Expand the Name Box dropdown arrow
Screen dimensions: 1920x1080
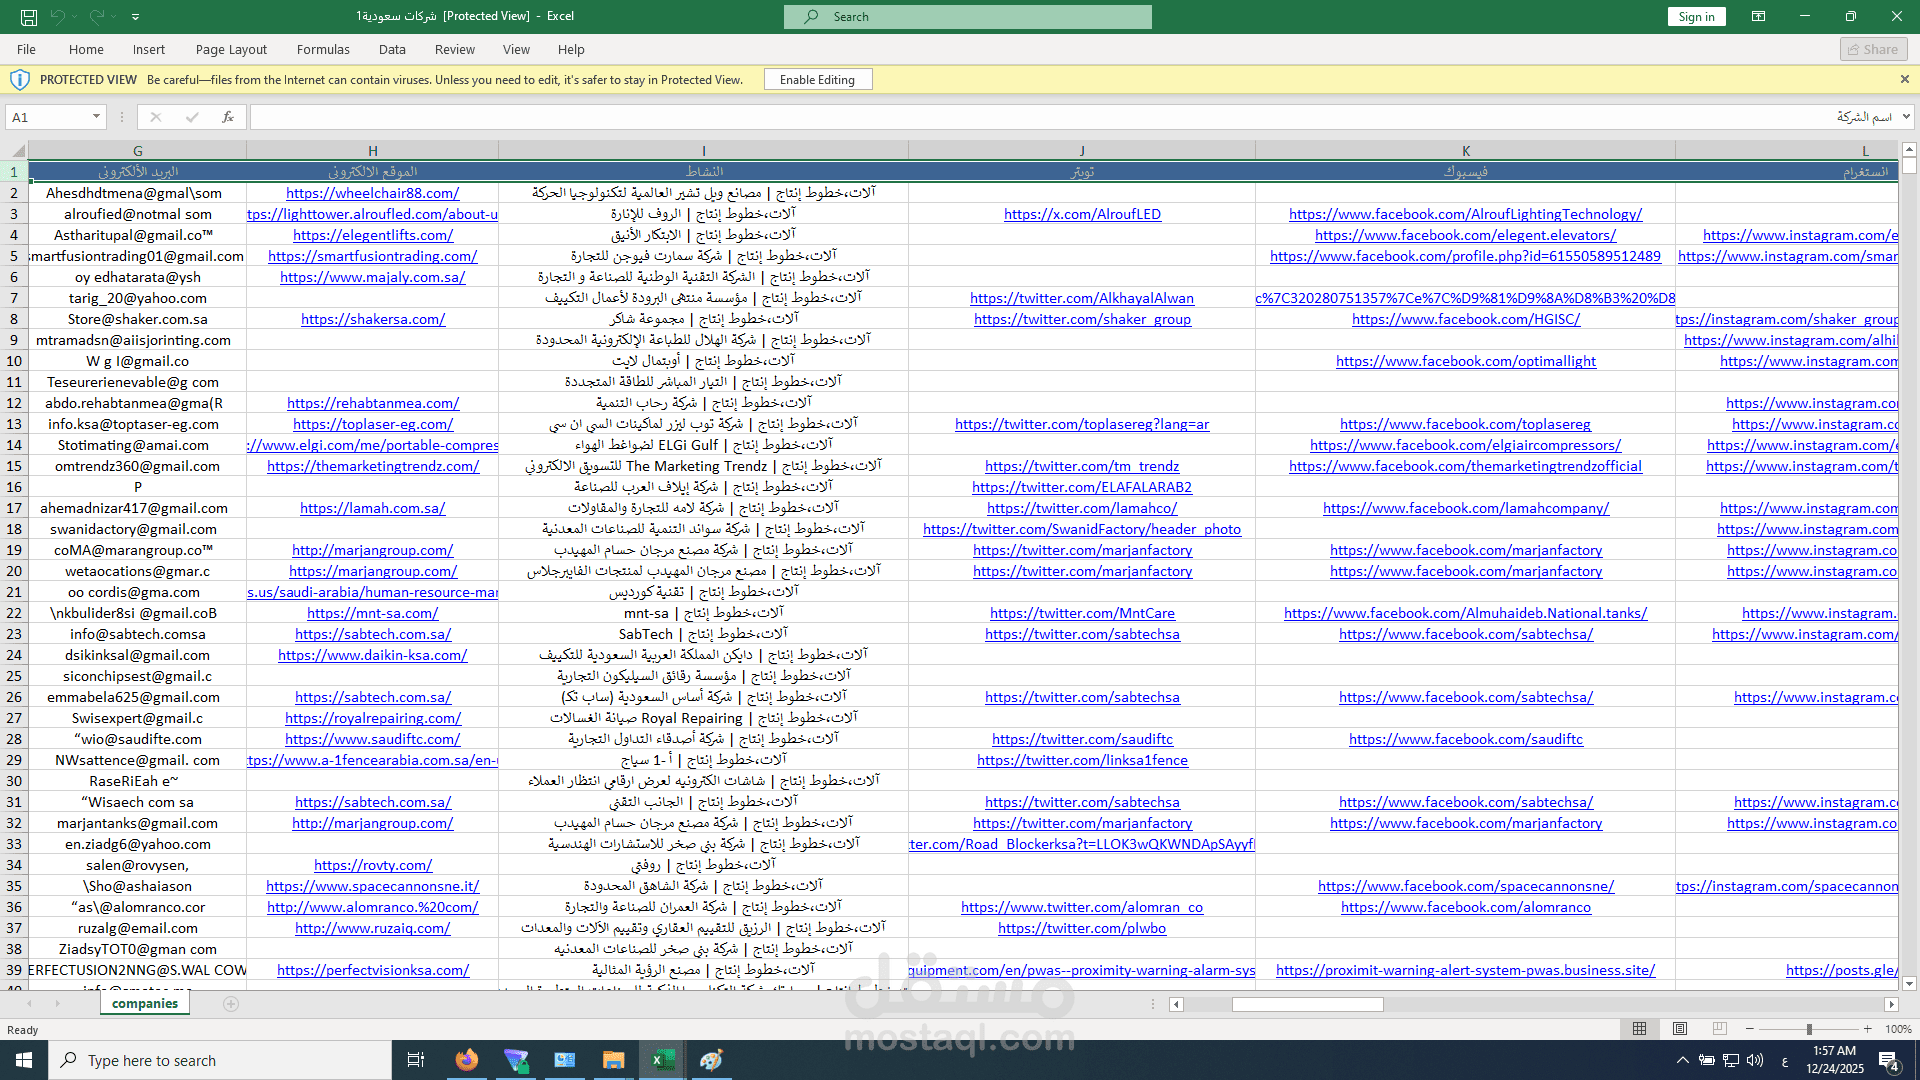tap(96, 117)
